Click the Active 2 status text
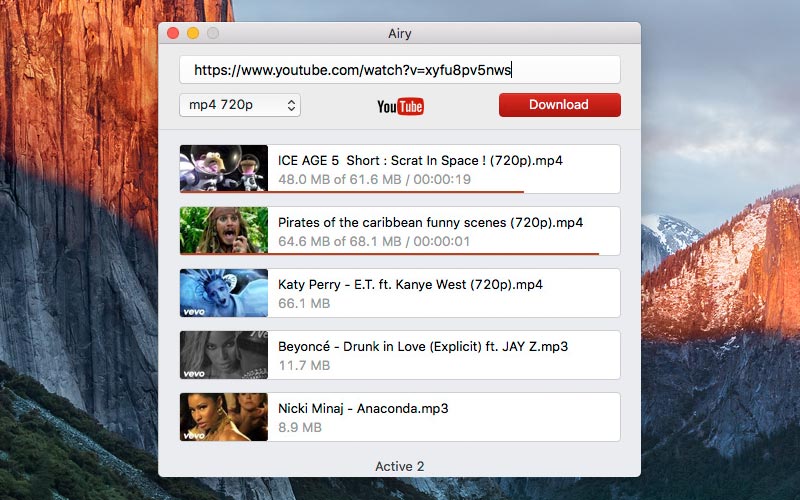Viewport: 800px width, 500px height. pos(399,466)
